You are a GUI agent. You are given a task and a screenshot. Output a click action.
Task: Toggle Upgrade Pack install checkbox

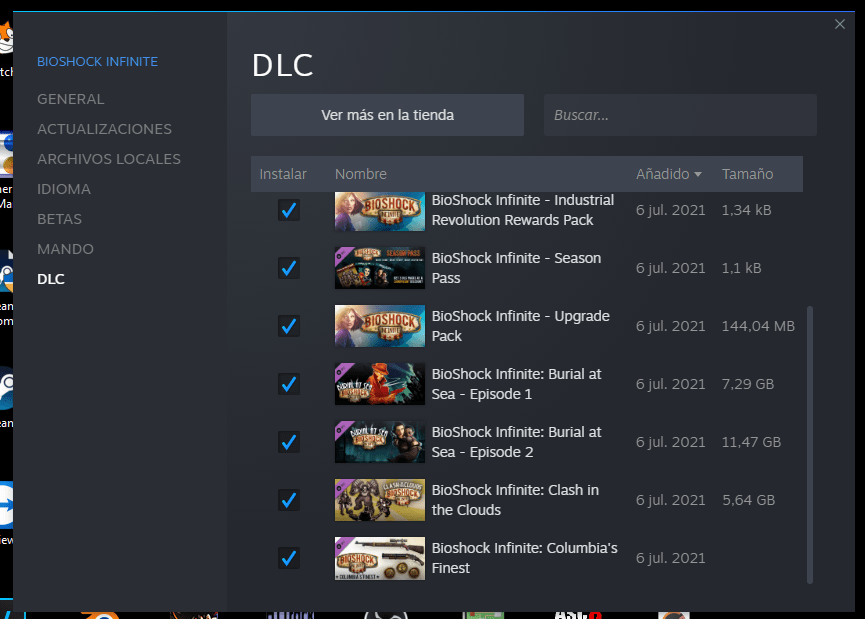tap(289, 326)
